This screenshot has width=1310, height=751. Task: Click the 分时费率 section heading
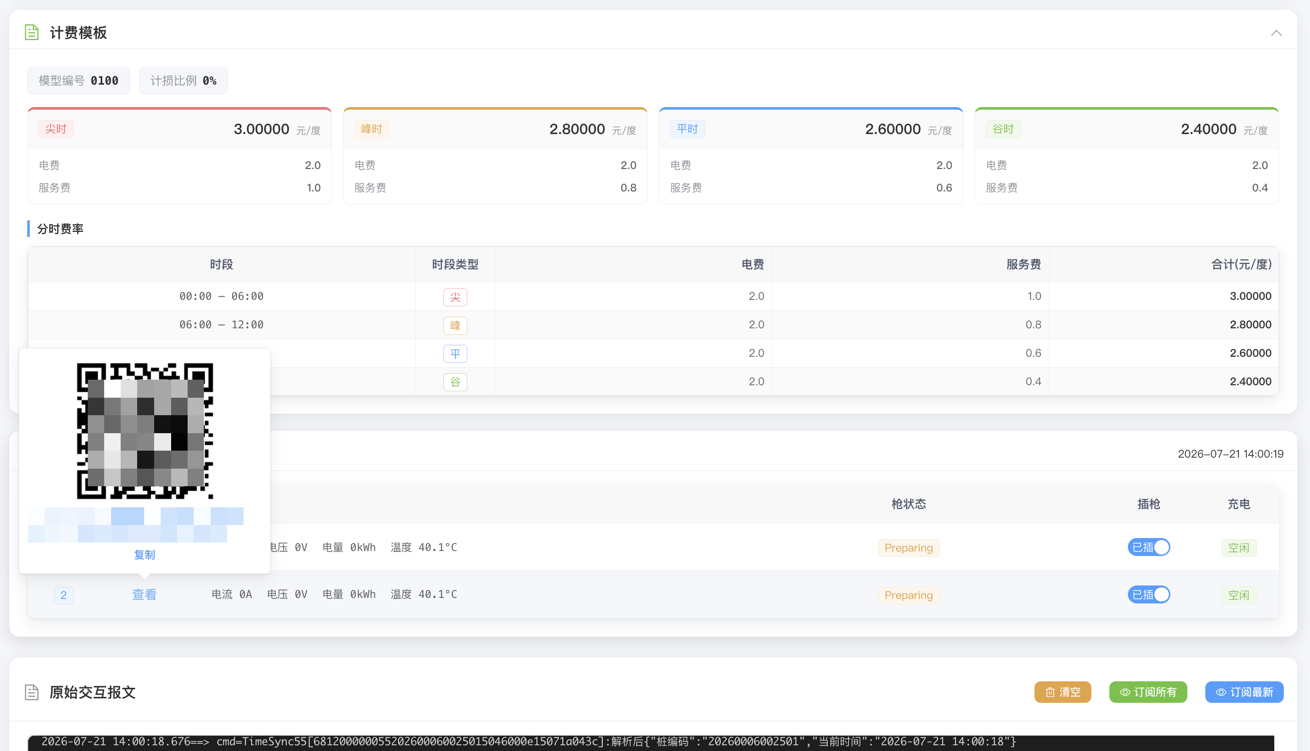tap(60, 229)
